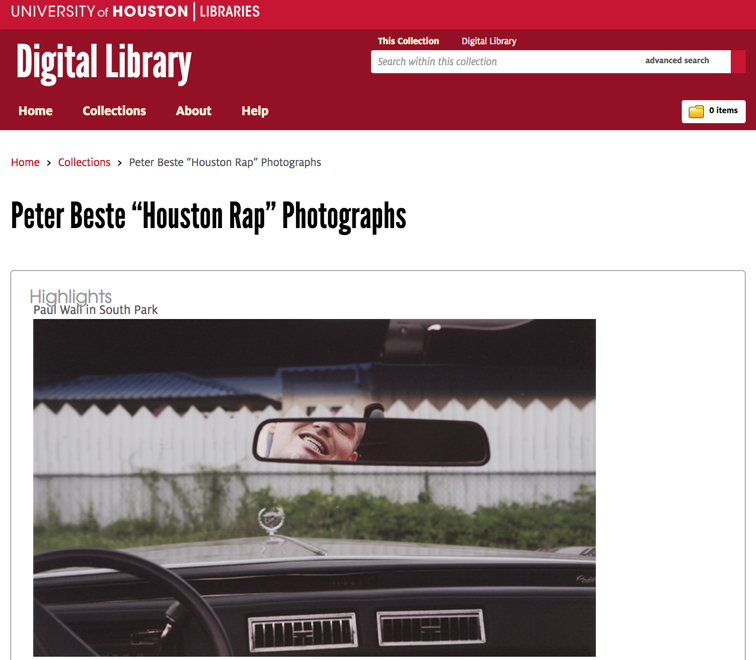Screen dimensions: 756x660
Task: Open the Help navigation item
Action: (255, 111)
